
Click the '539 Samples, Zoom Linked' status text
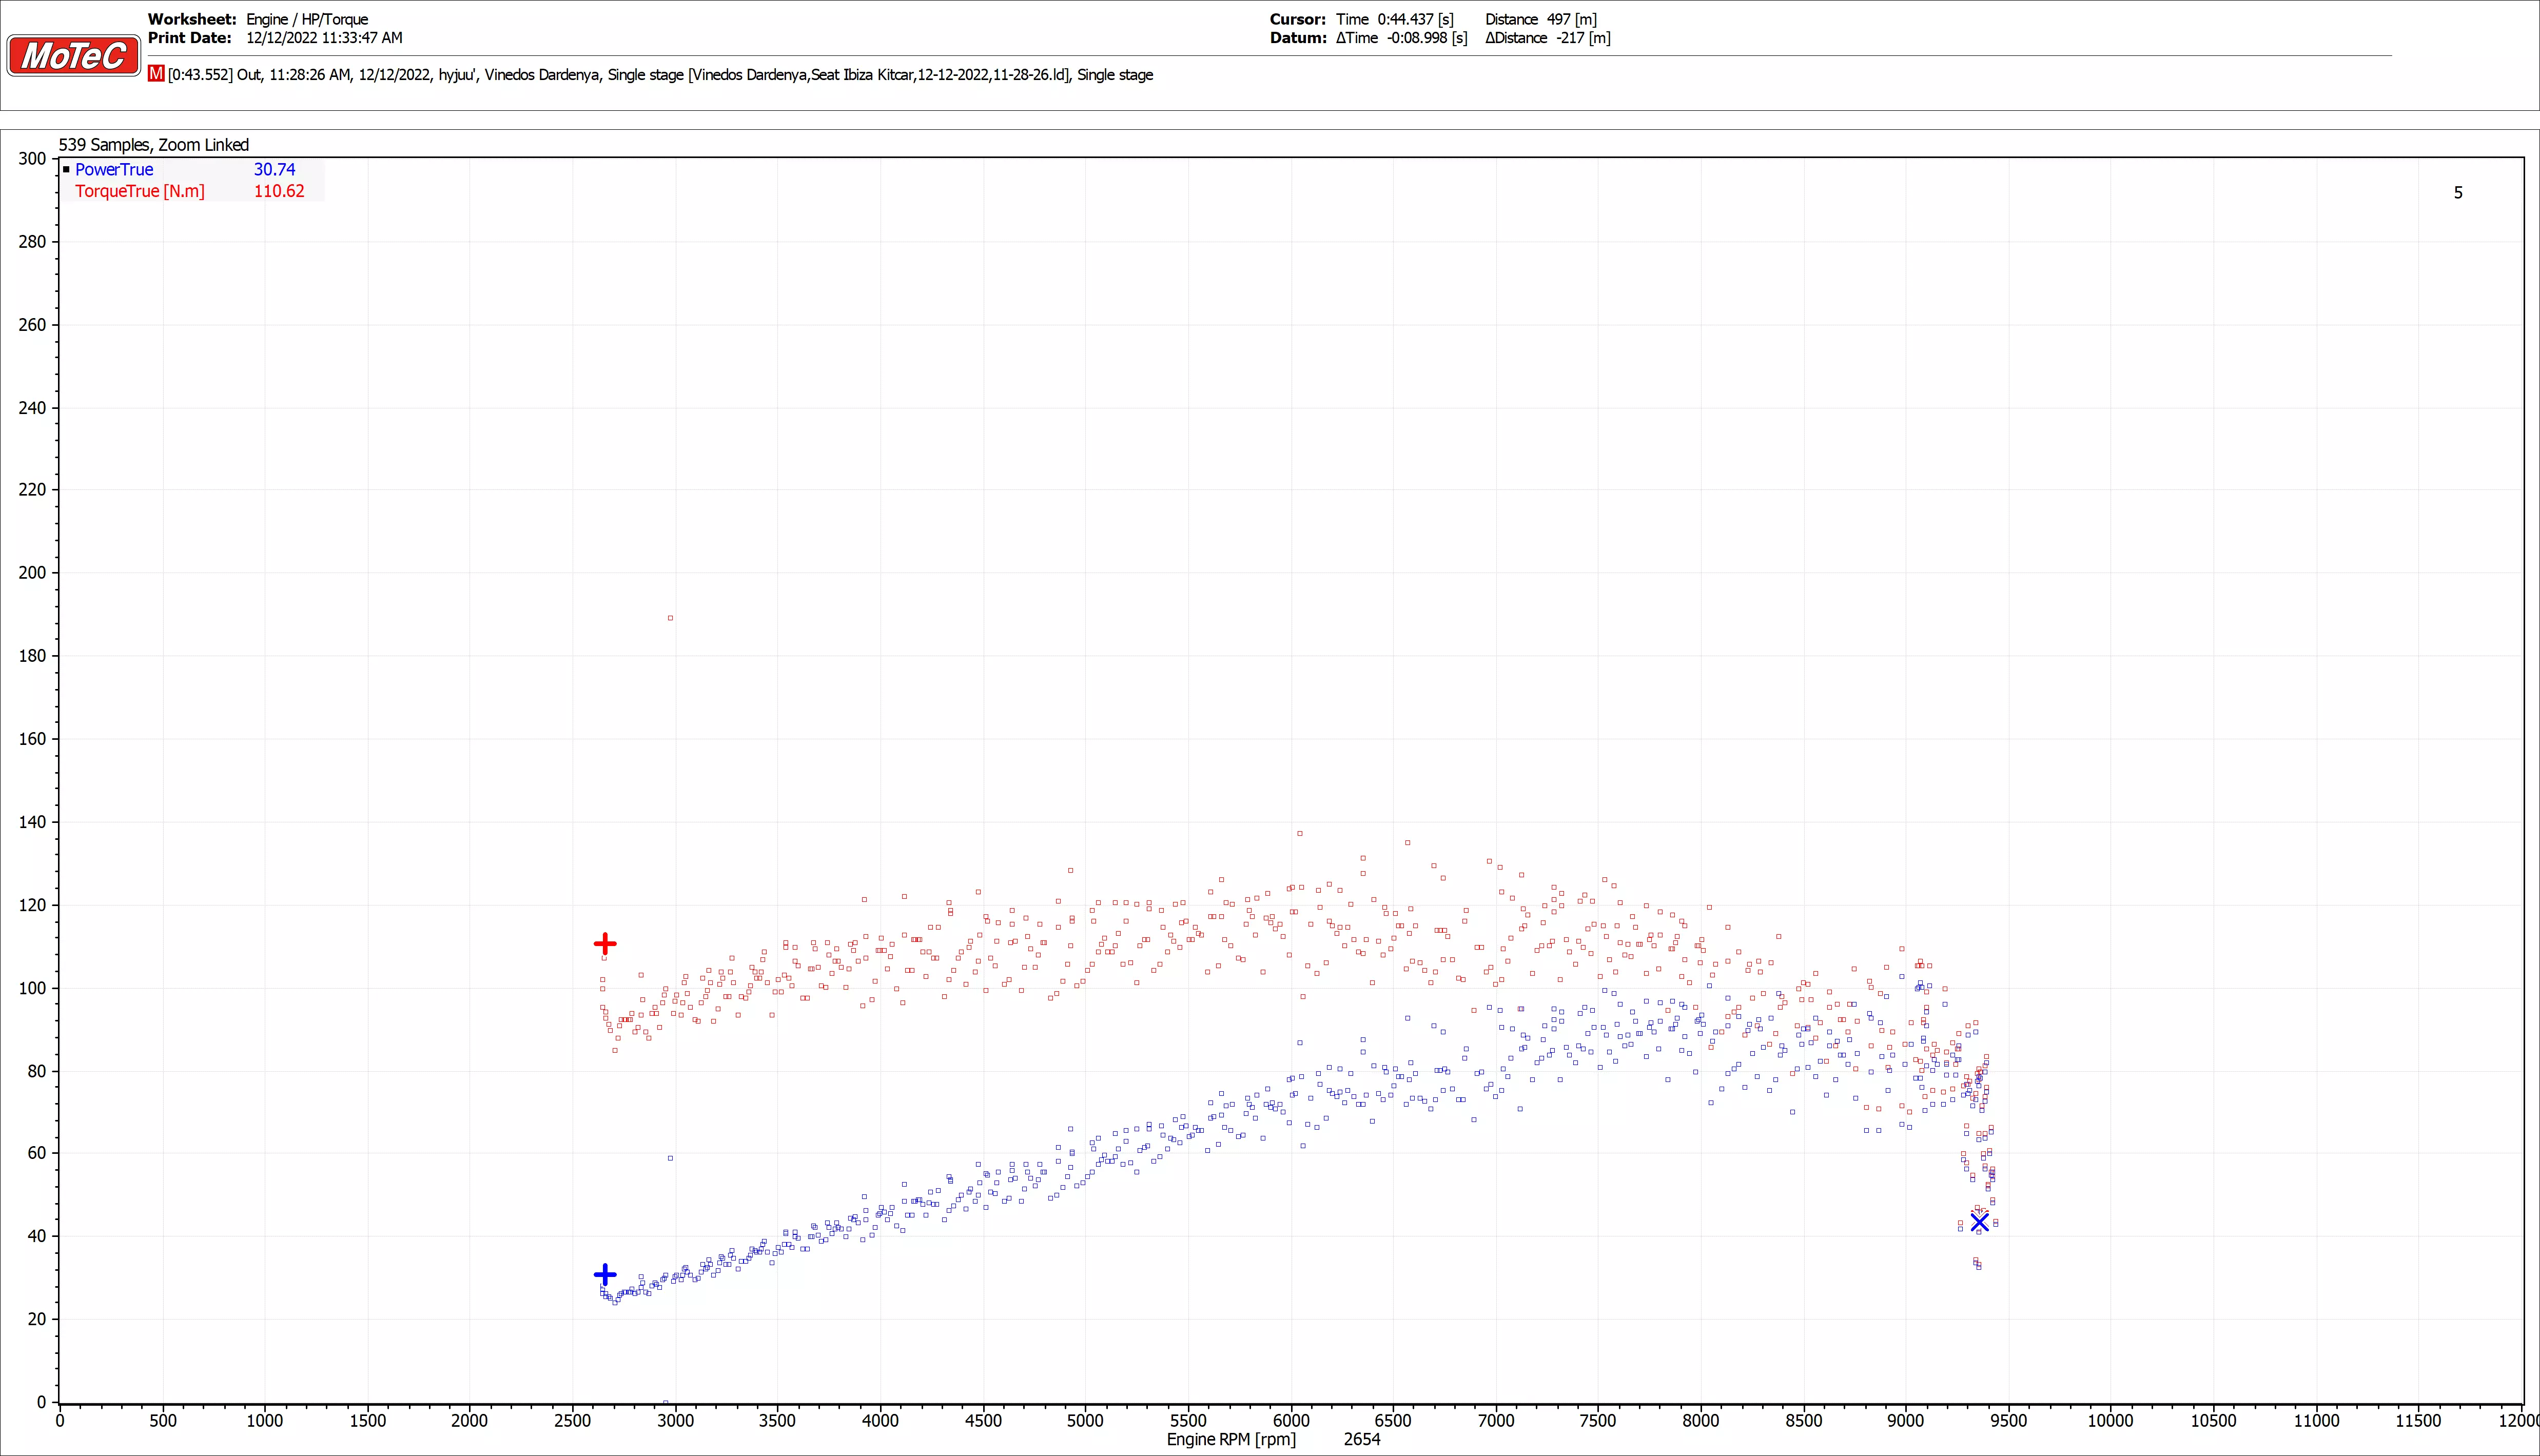tap(153, 145)
